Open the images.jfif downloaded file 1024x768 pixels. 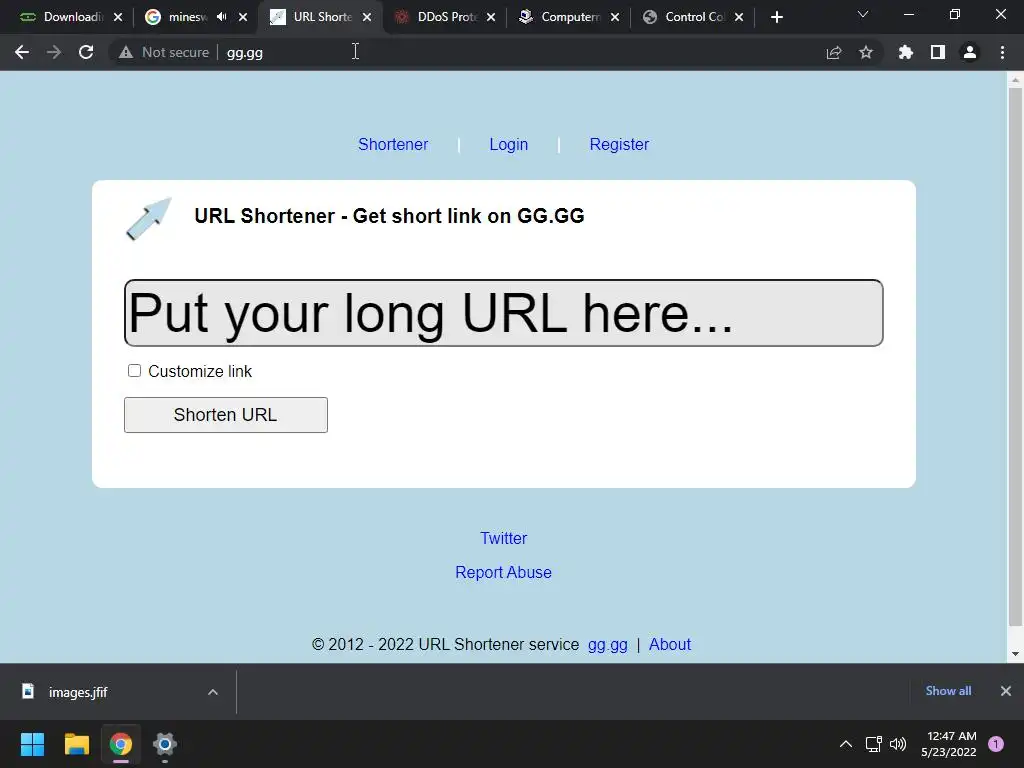click(x=78, y=692)
